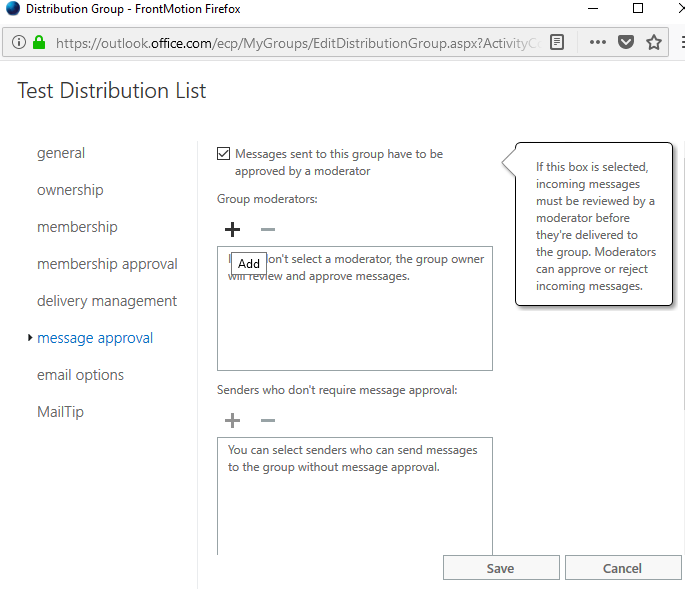685x589 pixels.
Task: Click the Remove moderator minus icon
Action: coord(267,230)
